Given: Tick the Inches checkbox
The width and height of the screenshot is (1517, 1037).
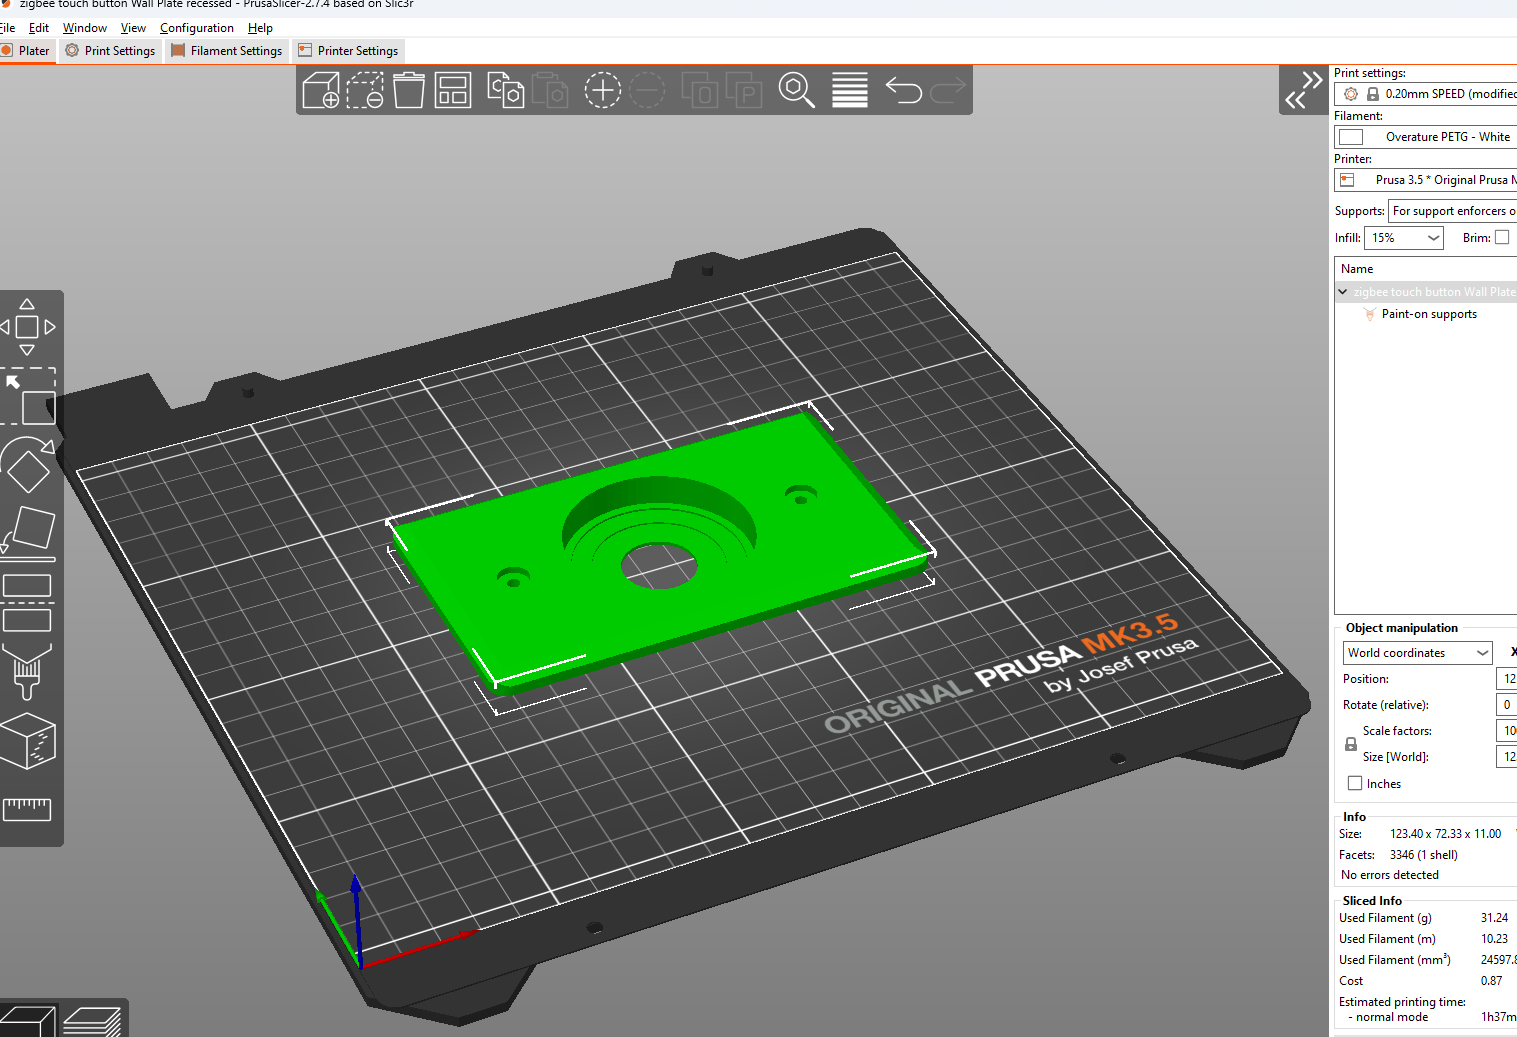Looking at the screenshot, I should (1355, 784).
